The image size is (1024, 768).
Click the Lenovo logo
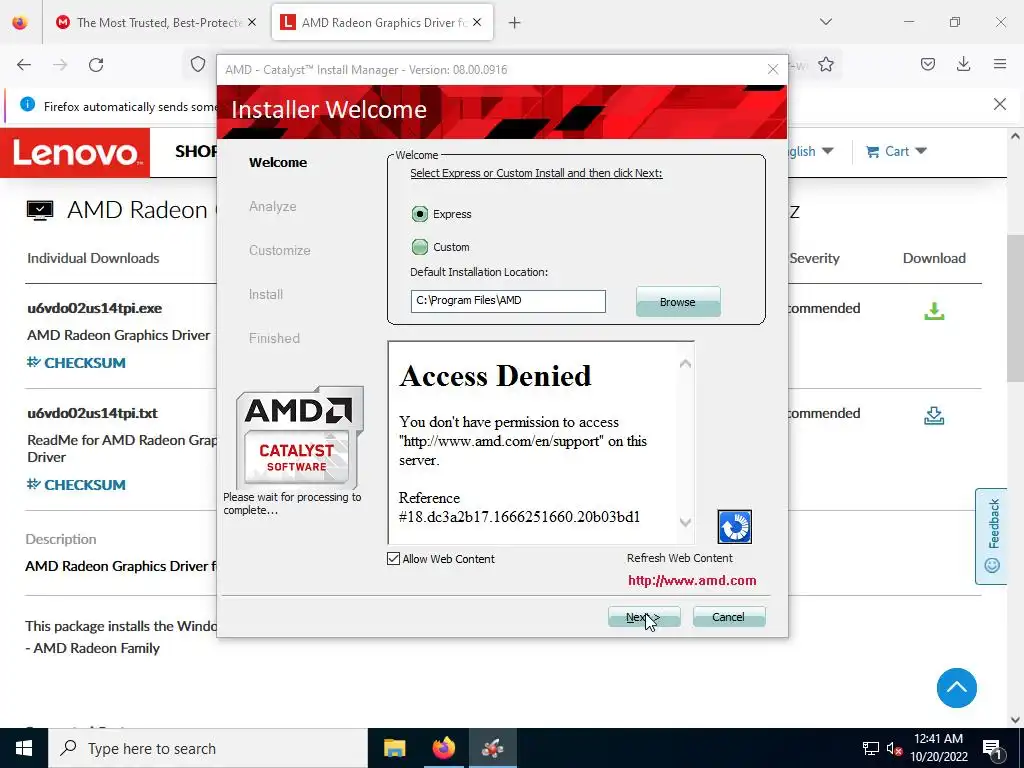coord(75,153)
